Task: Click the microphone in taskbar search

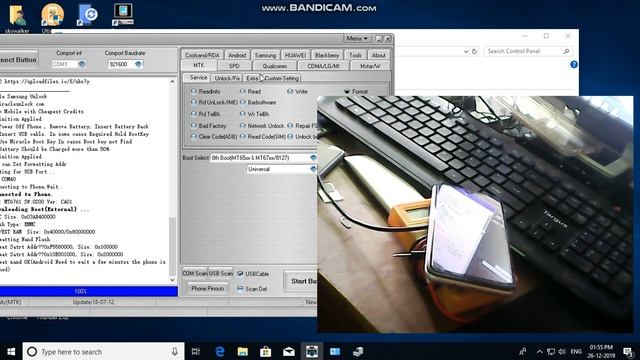Action: [175, 351]
